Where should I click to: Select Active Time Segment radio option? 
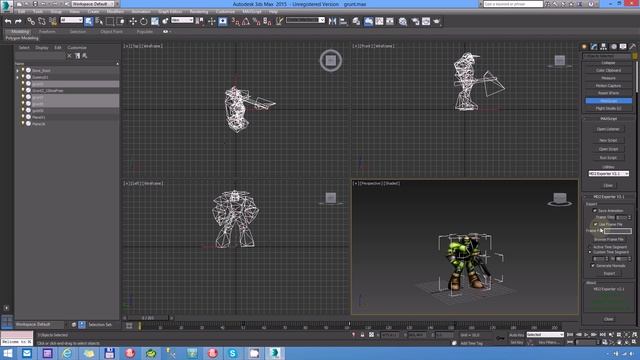(590, 247)
